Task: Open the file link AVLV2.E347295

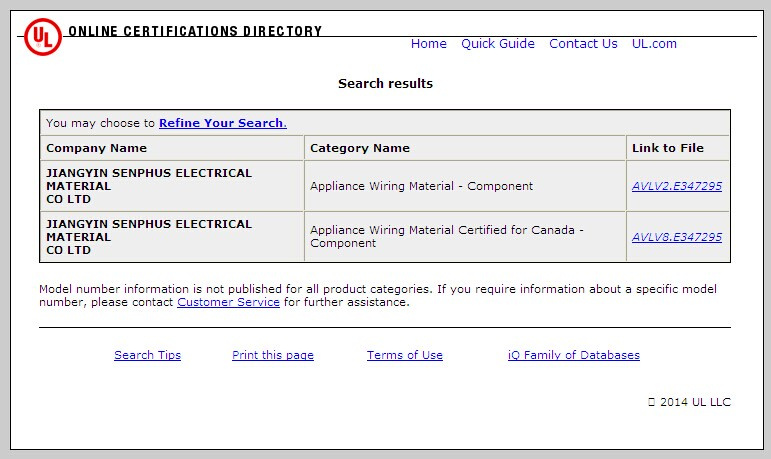Action: click(x=677, y=186)
